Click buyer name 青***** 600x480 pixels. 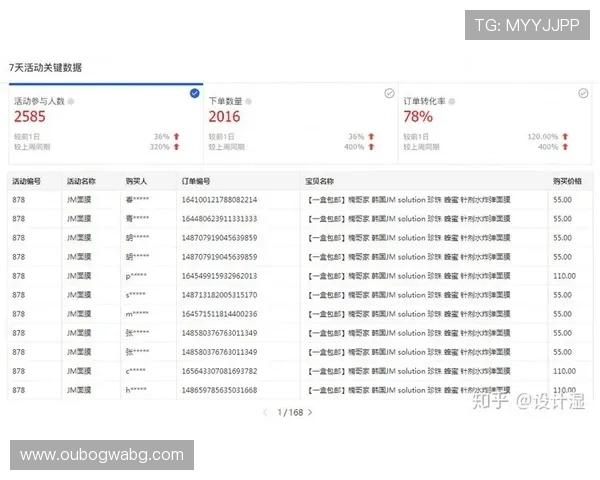137,219
